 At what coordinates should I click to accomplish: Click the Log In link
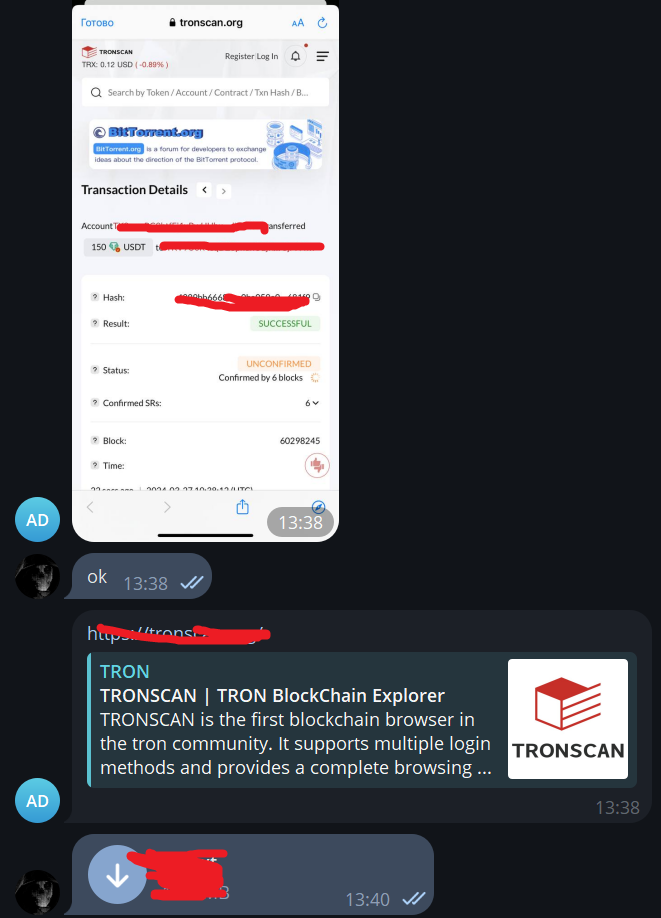(268, 56)
